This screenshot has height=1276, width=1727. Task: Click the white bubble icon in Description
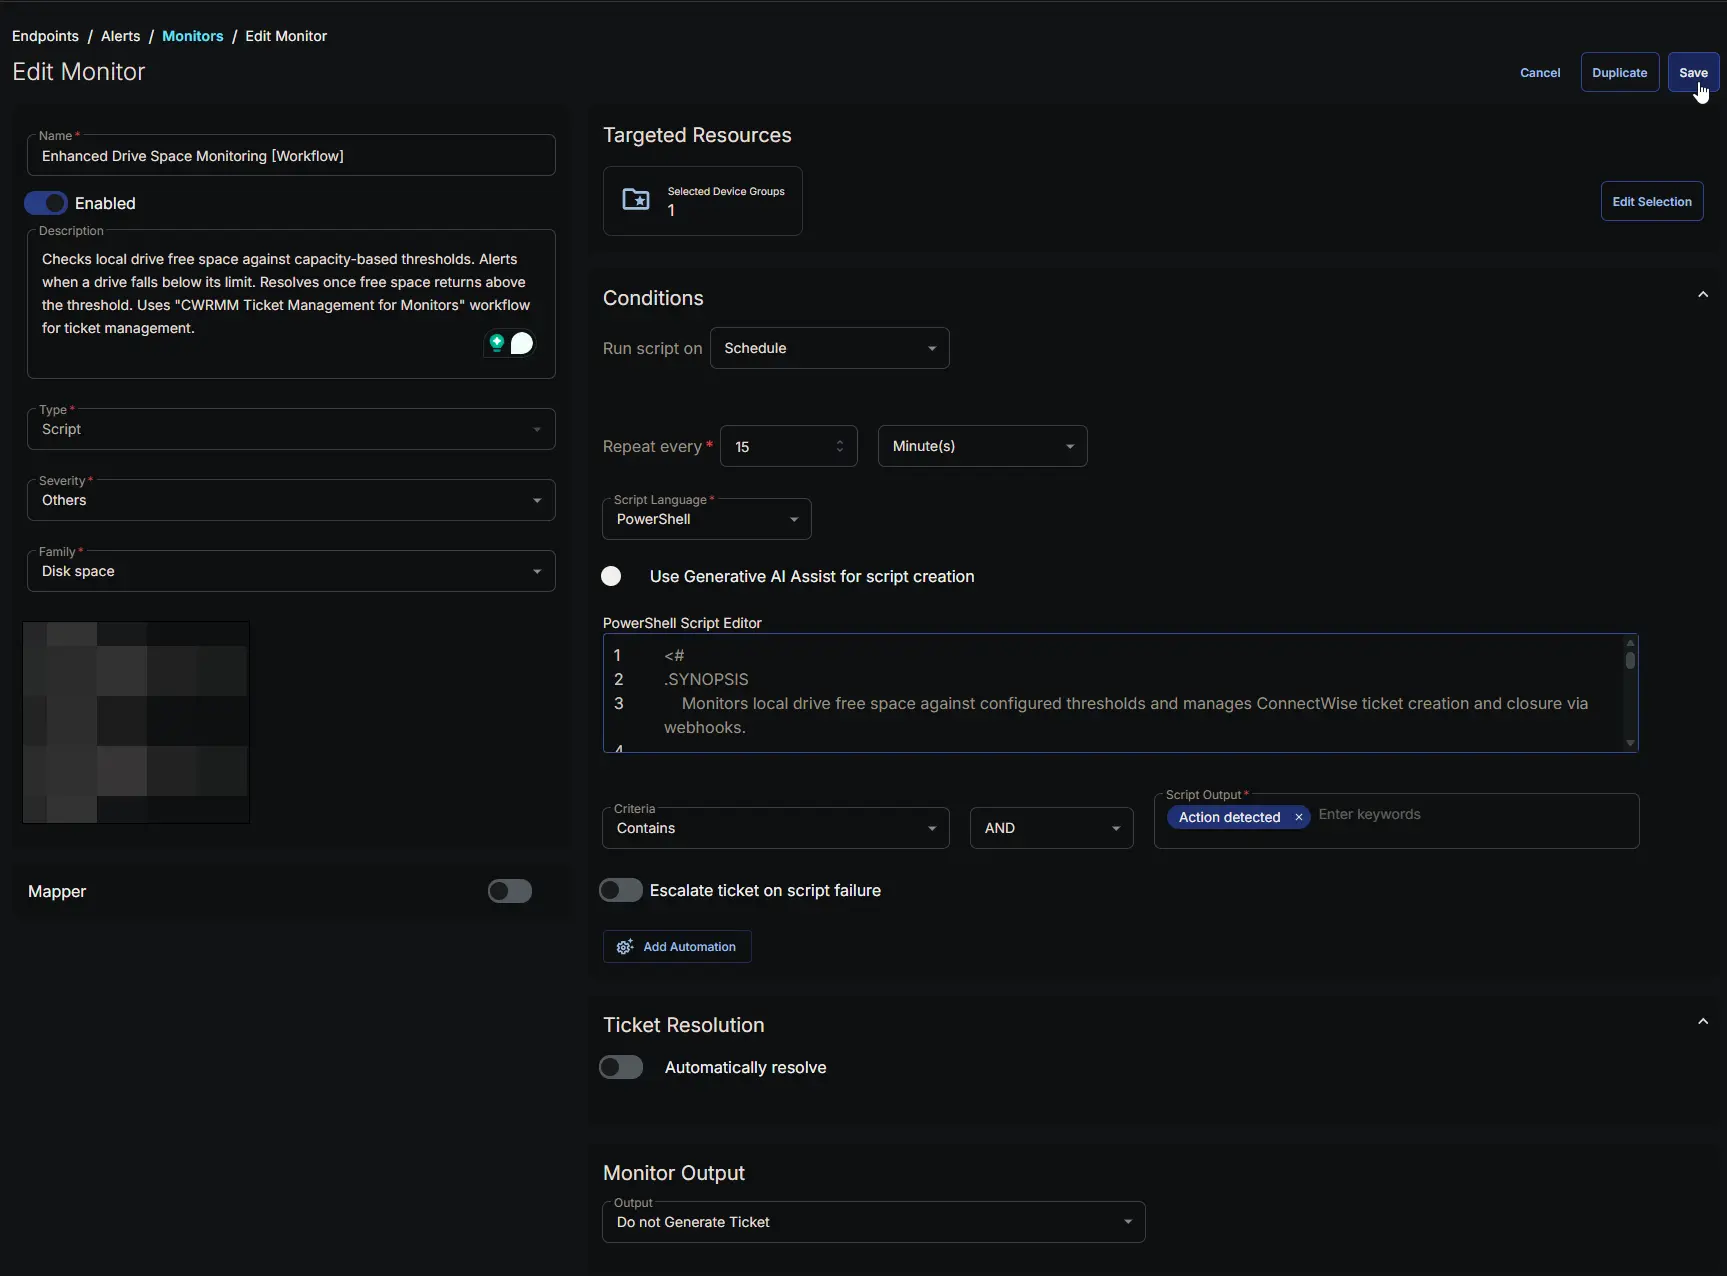522,343
